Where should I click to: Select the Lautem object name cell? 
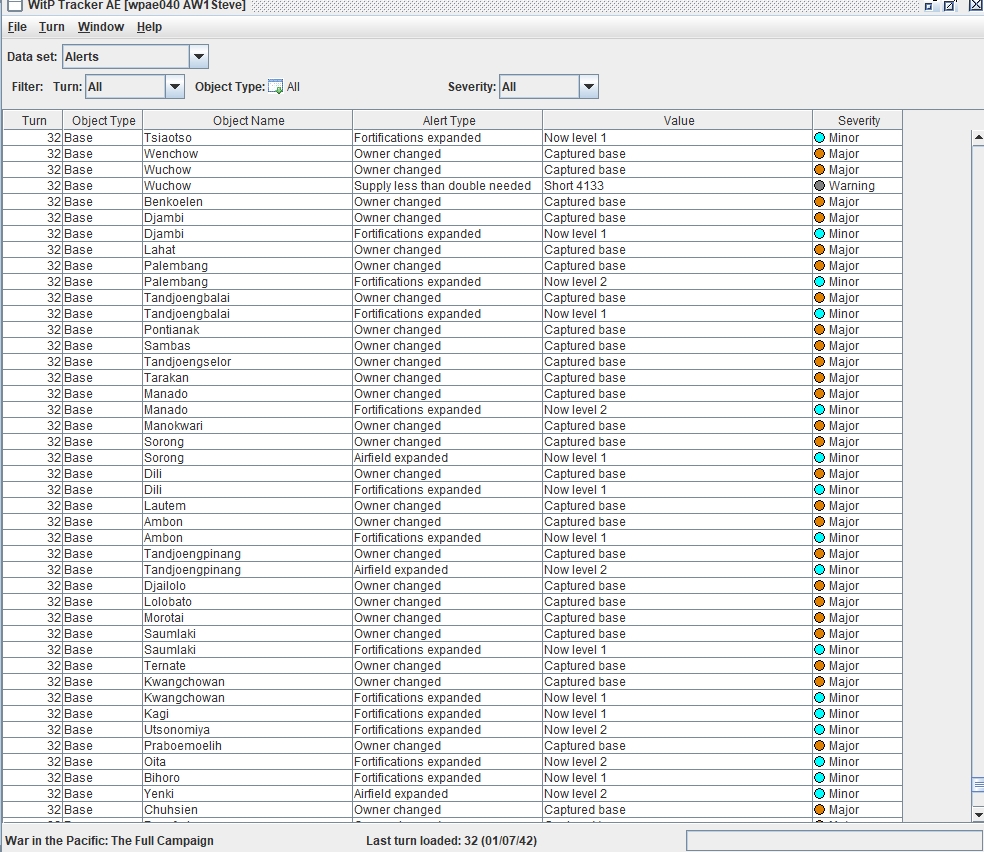tap(248, 506)
